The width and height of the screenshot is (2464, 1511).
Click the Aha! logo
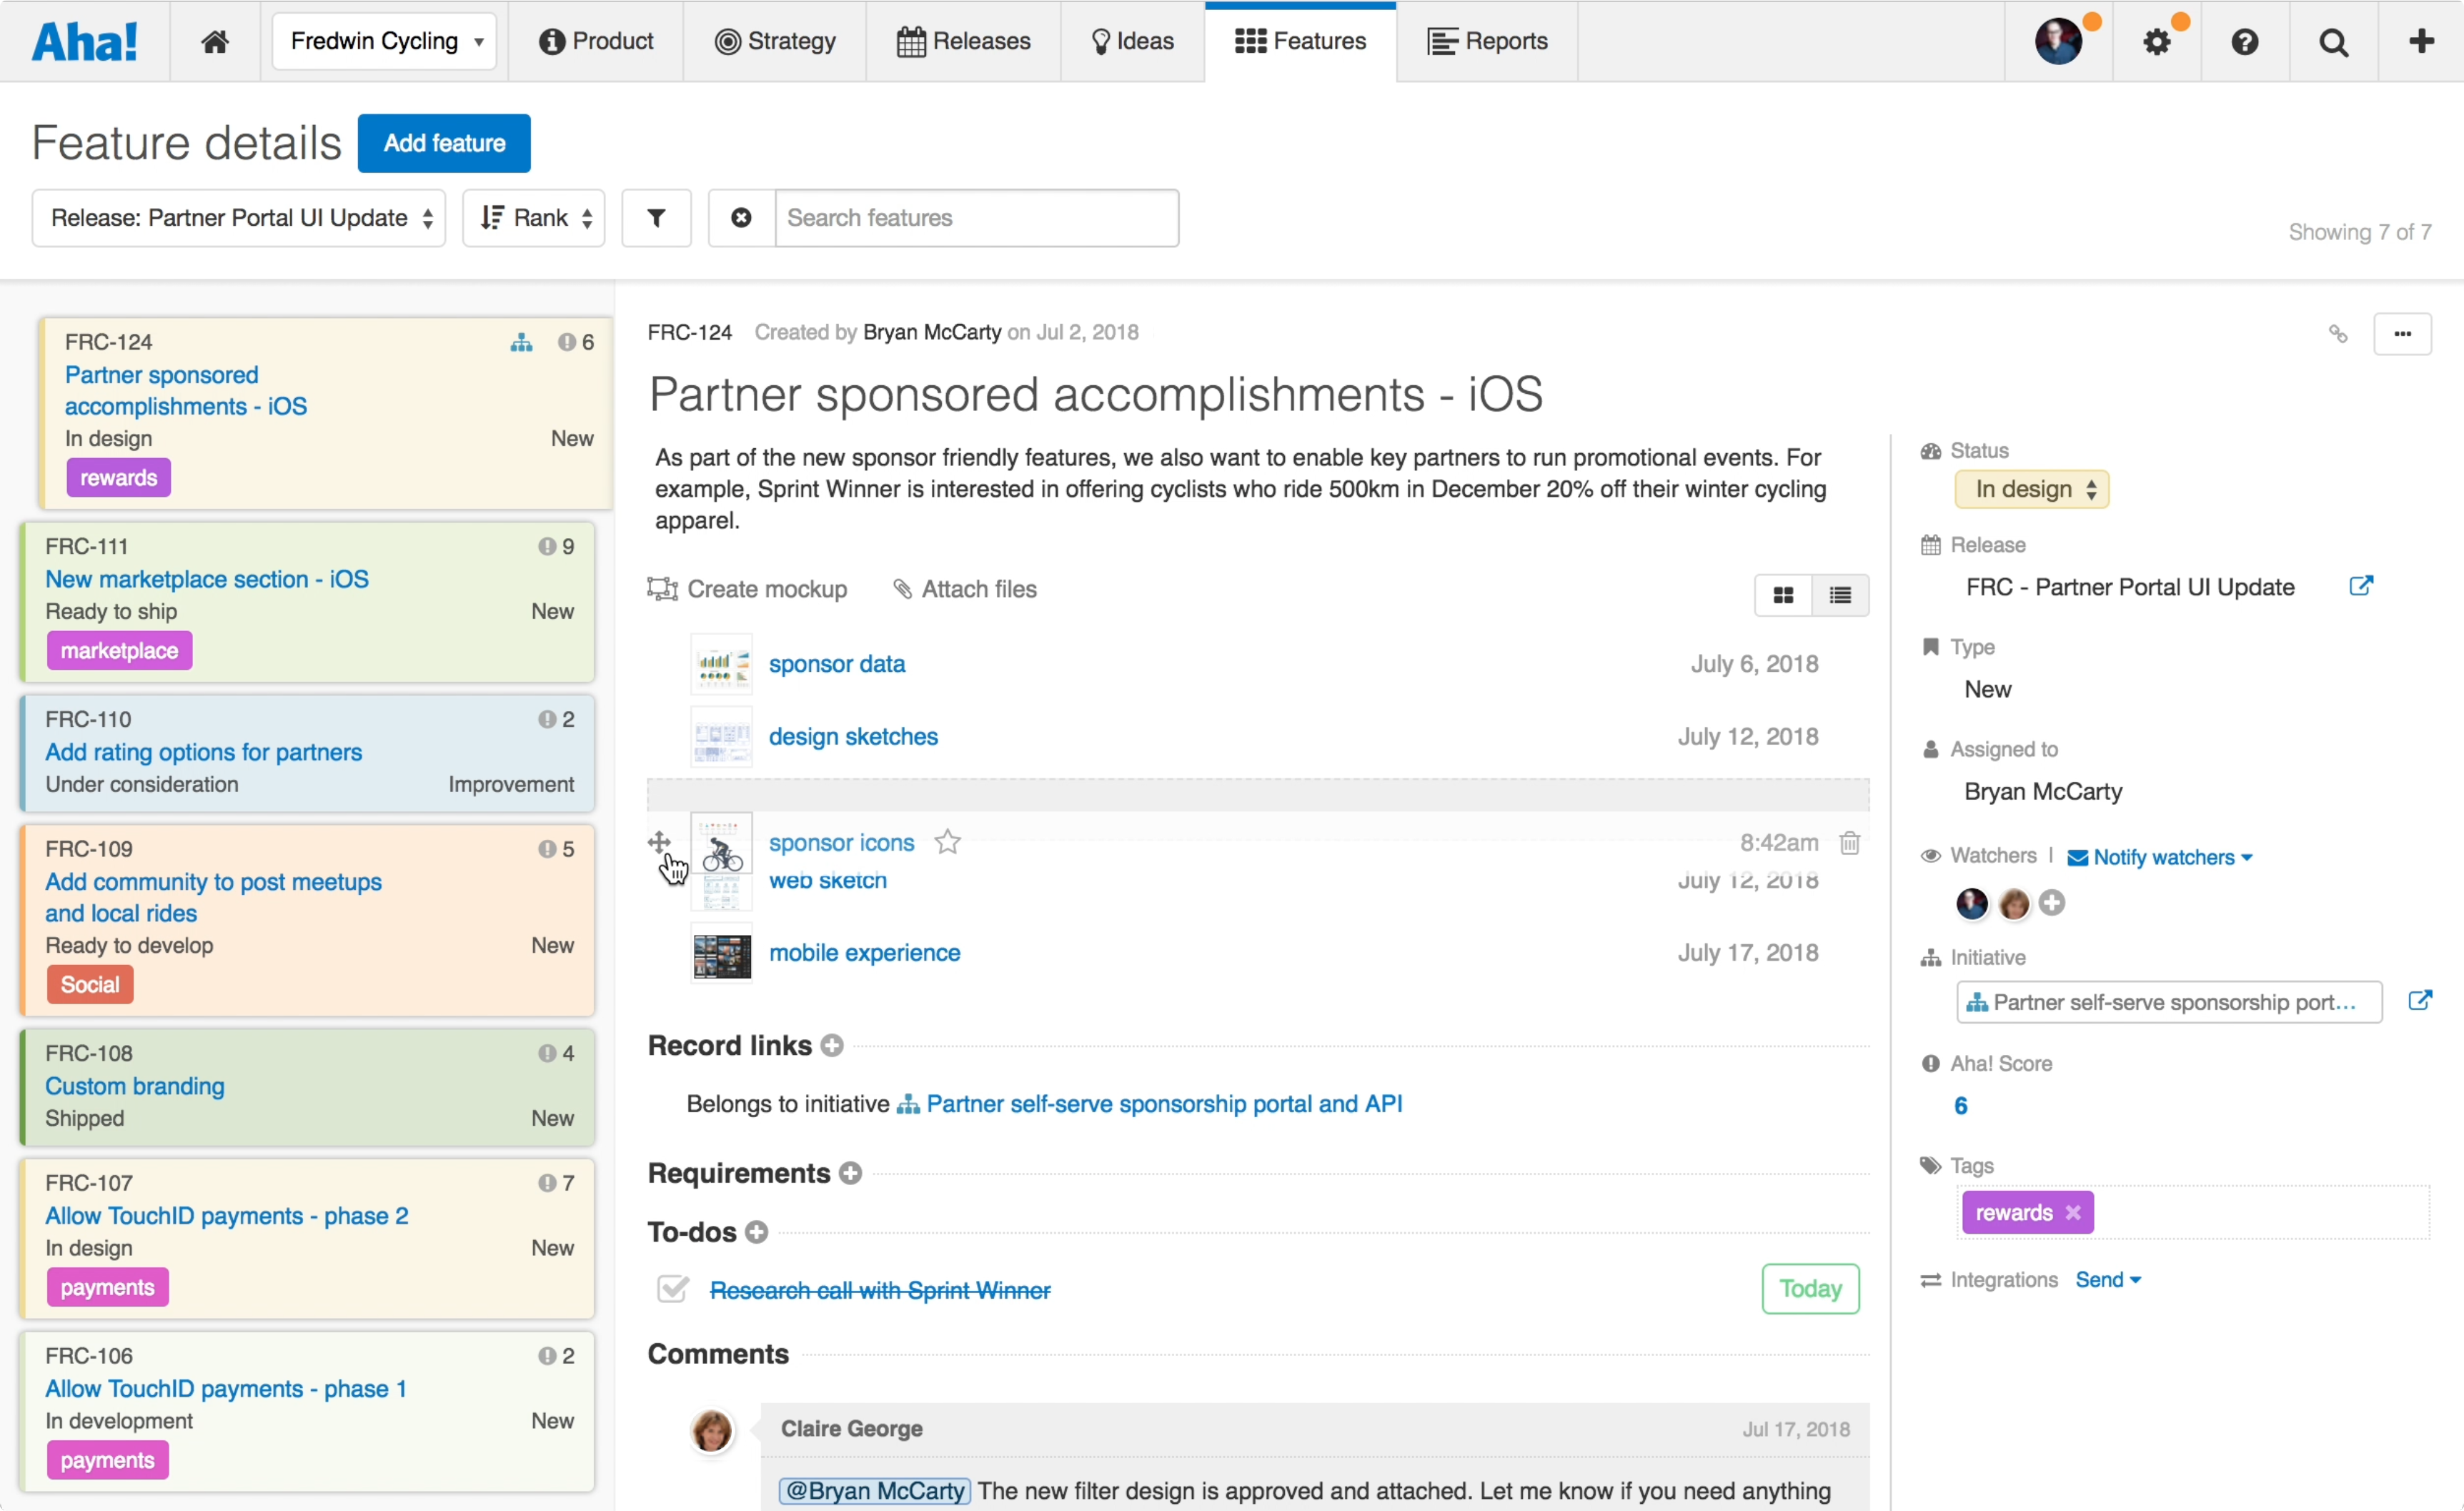coord(85,41)
